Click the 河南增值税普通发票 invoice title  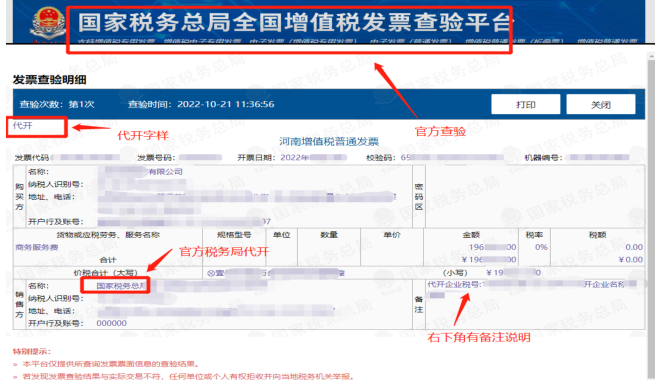pos(329,142)
